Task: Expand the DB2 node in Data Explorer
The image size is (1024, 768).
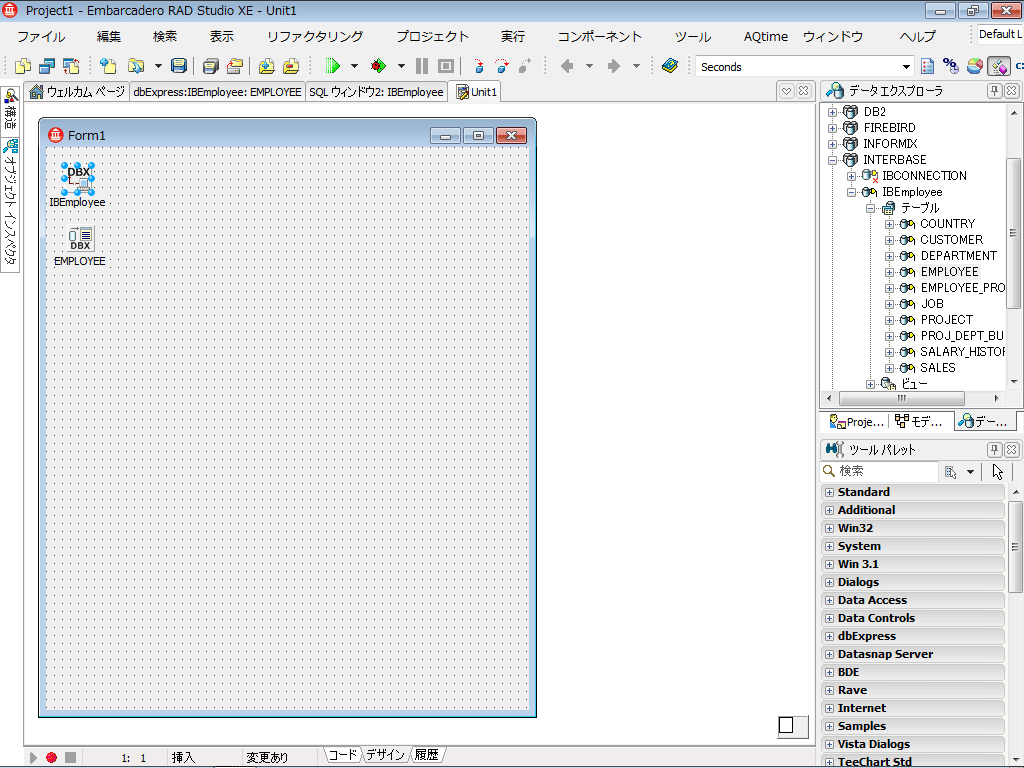Action: tap(832, 112)
